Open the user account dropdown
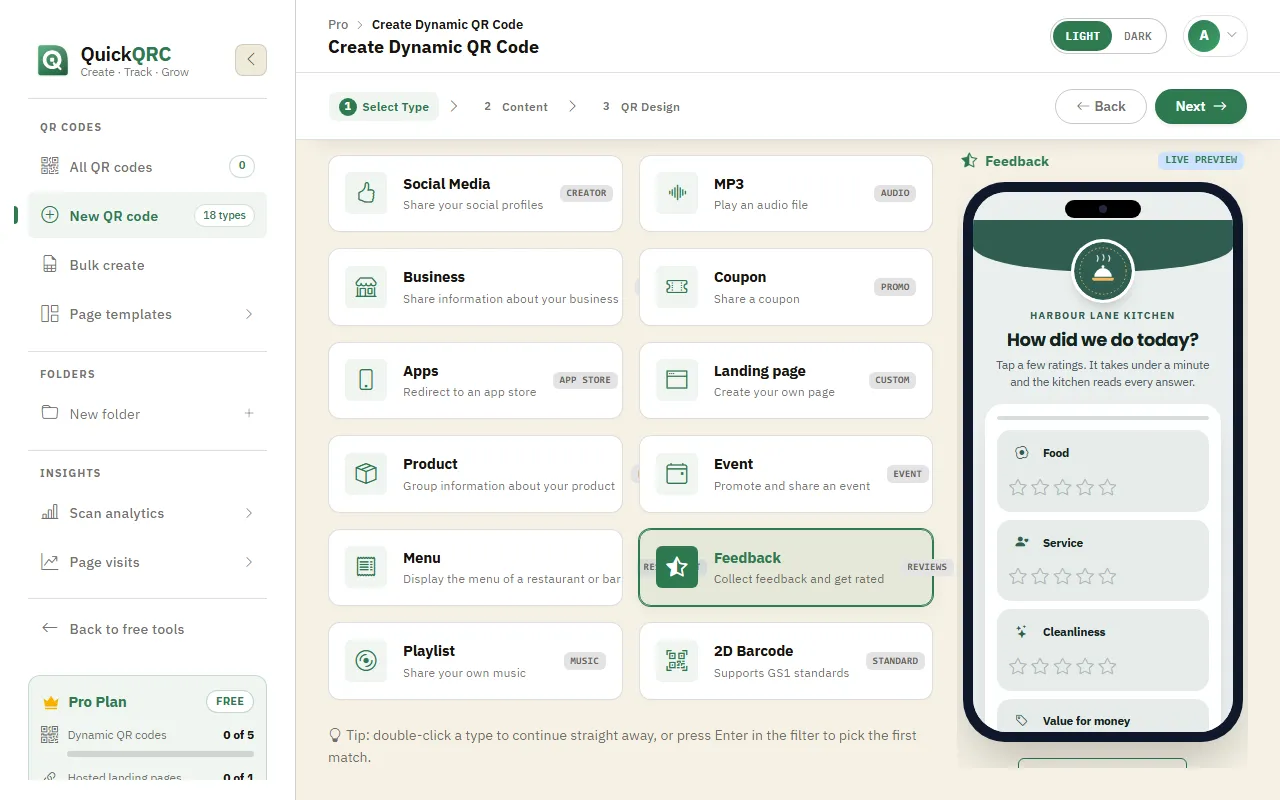Viewport: 1280px width, 800px height. (1215, 36)
